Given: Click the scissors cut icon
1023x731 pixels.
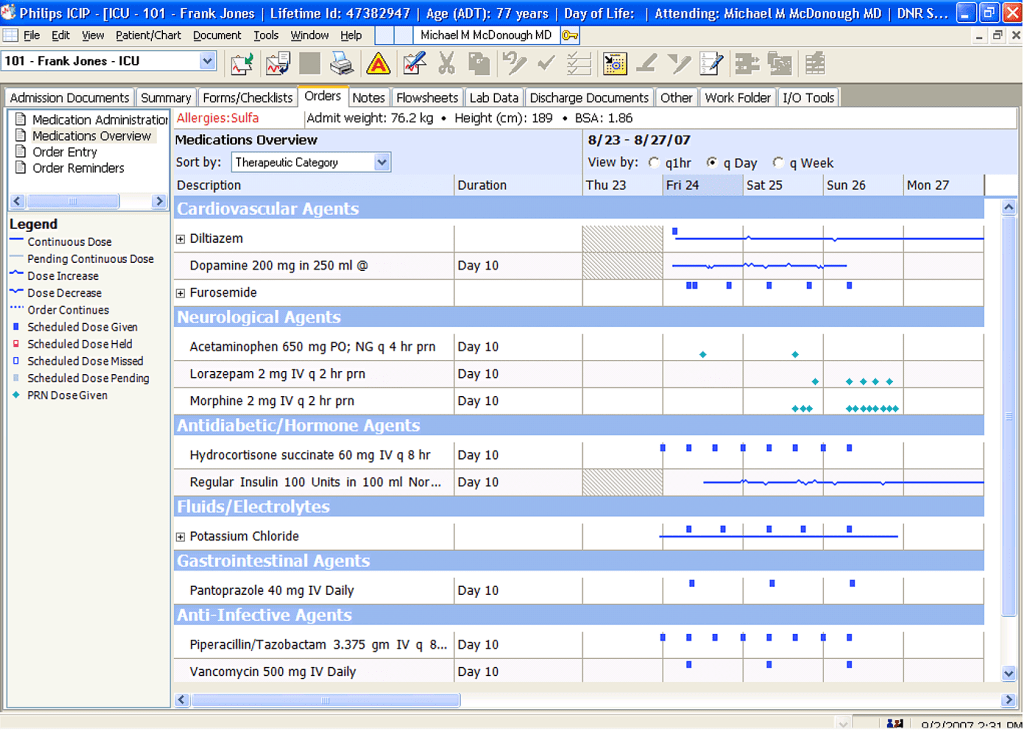Looking at the screenshot, I should tap(446, 64).
